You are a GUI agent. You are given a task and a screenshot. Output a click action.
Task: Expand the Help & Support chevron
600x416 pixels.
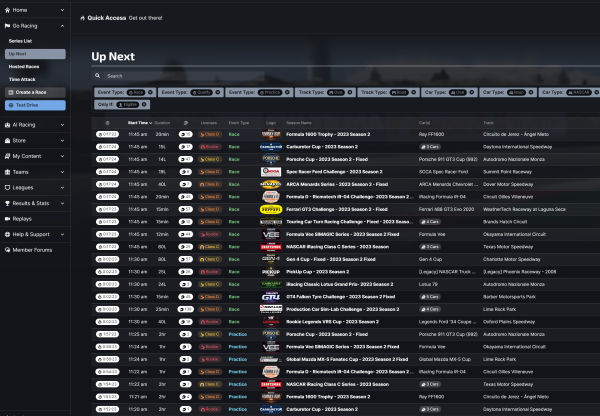click(62, 234)
